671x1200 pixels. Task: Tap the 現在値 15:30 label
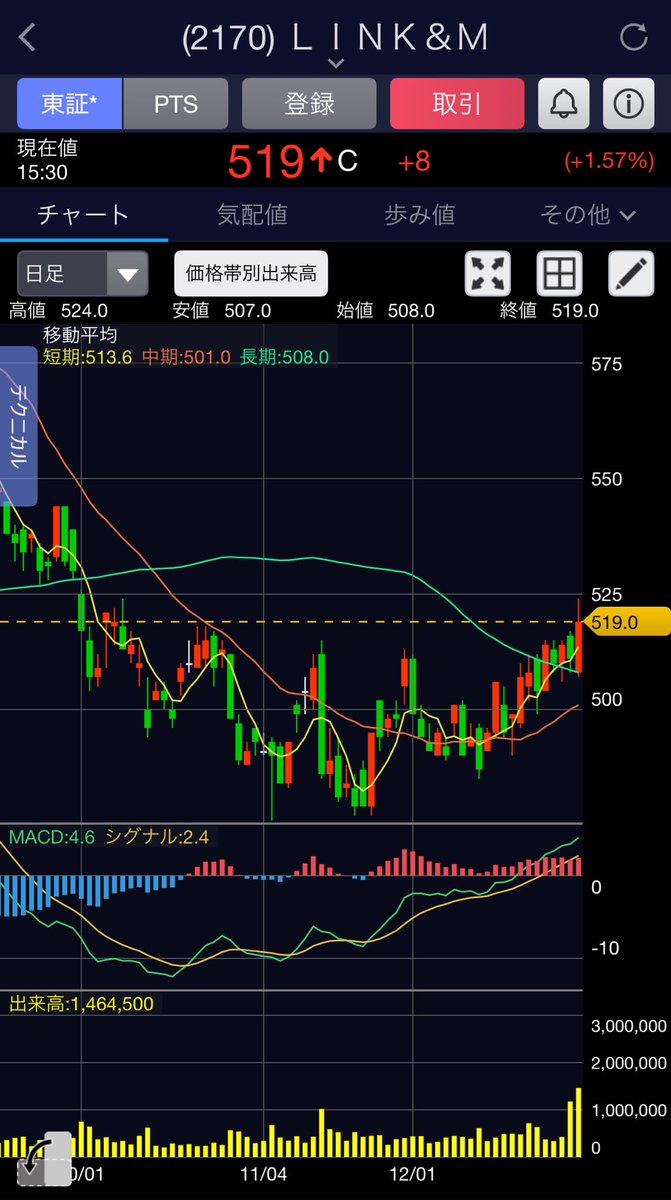coord(47,160)
